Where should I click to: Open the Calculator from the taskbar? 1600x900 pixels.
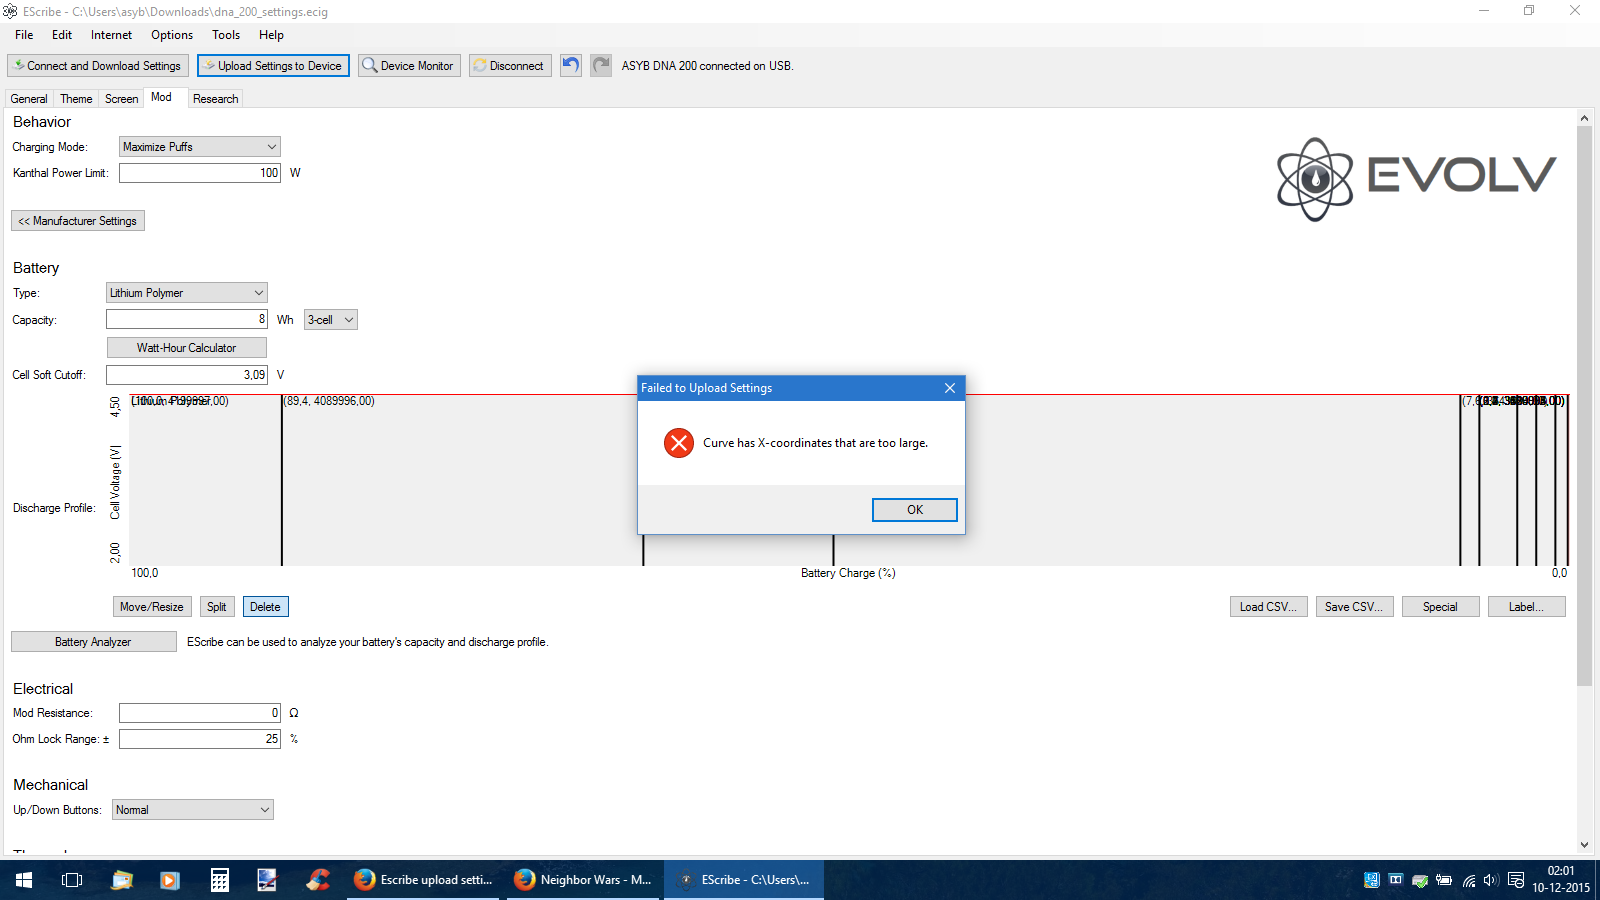(x=219, y=880)
